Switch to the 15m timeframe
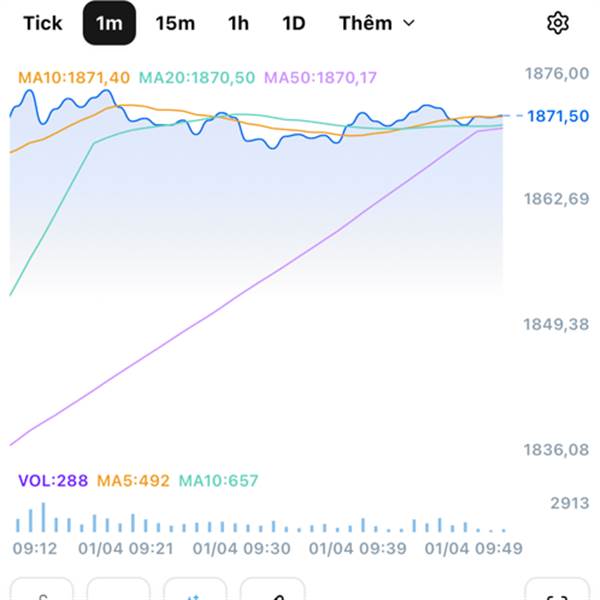The height and width of the screenshot is (600, 600). [175, 23]
